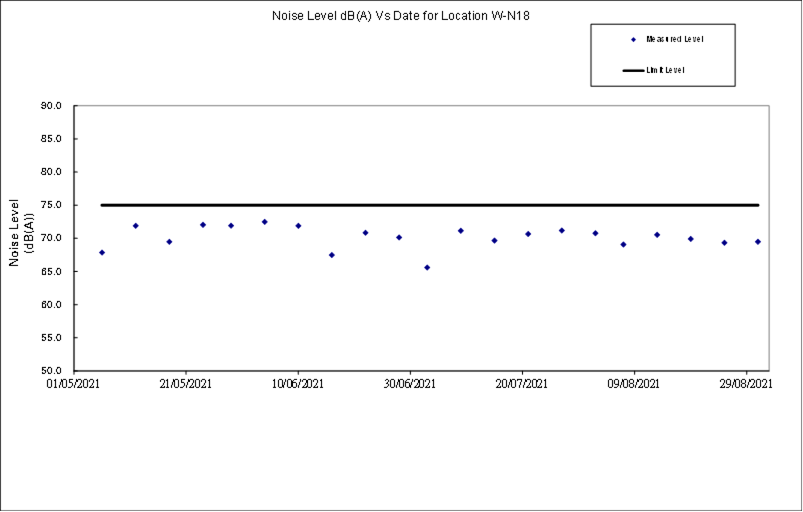
Task: Click the first data point on the left
Action: (x=102, y=253)
